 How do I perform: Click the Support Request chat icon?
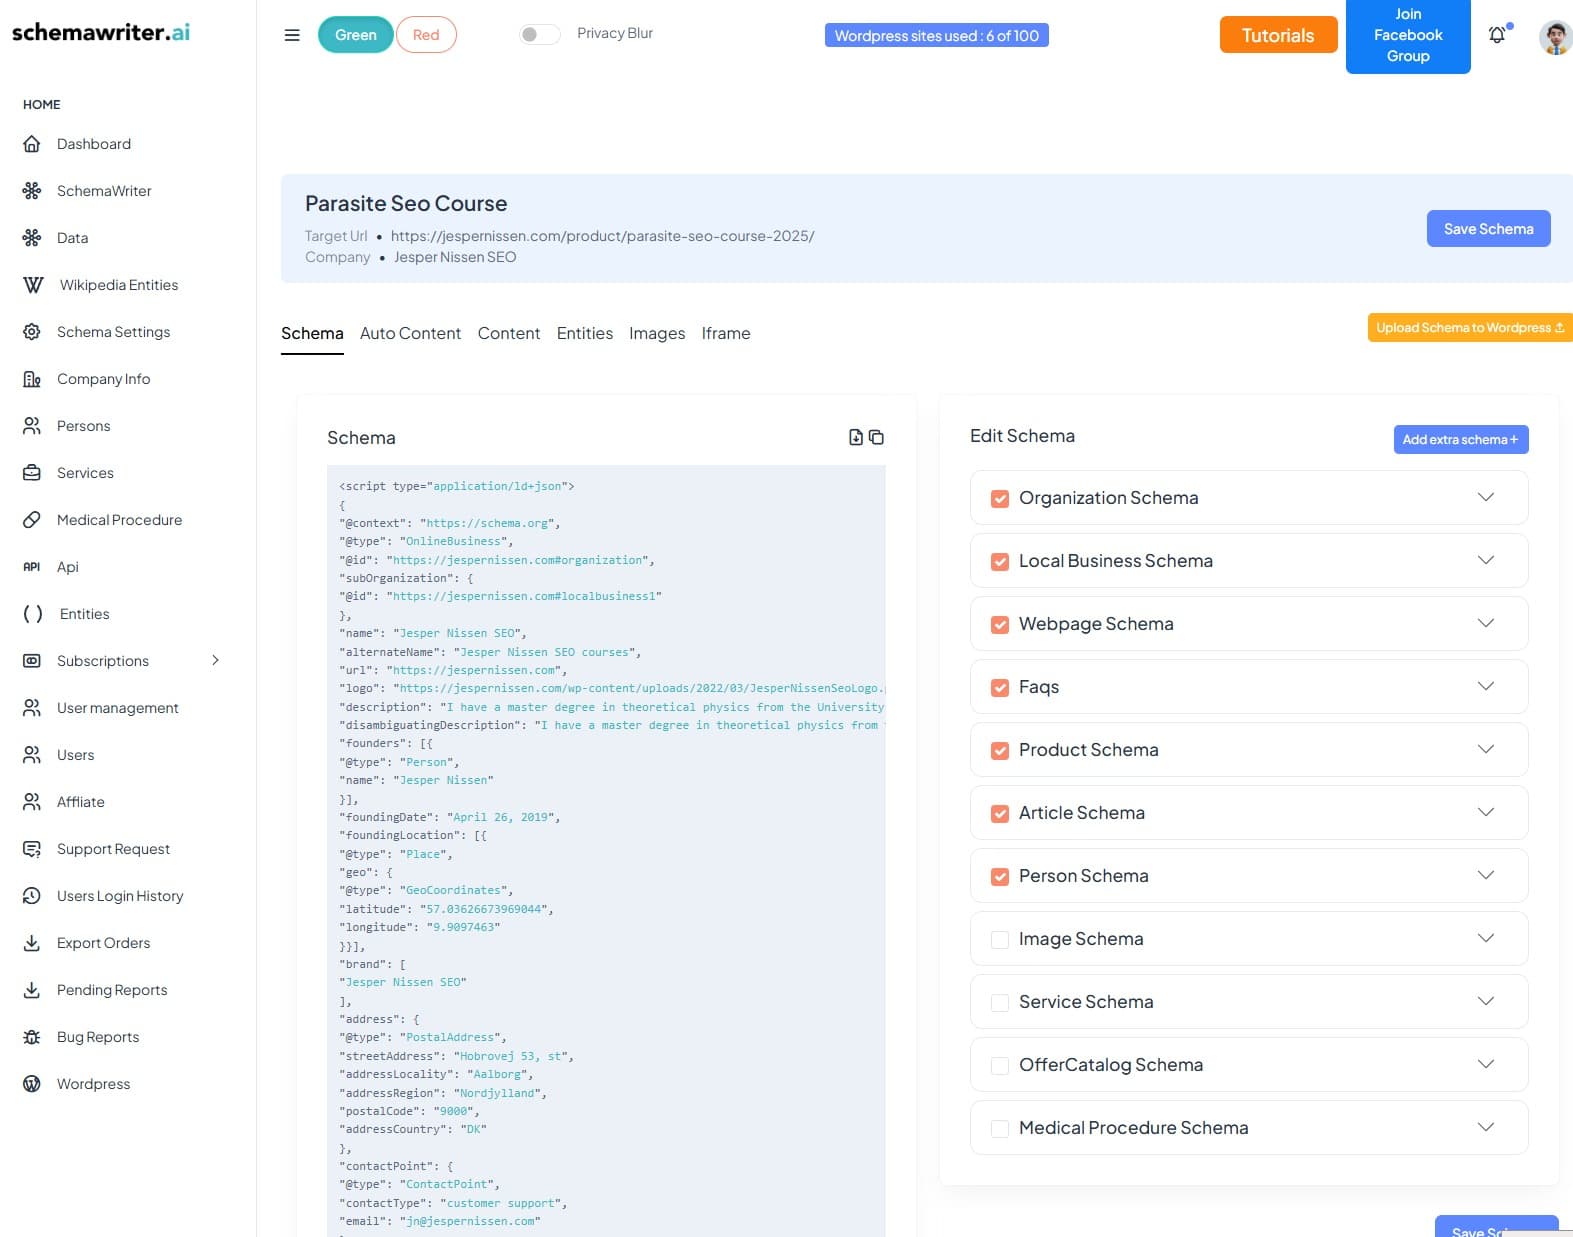pyautogui.click(x=32, y=849)
